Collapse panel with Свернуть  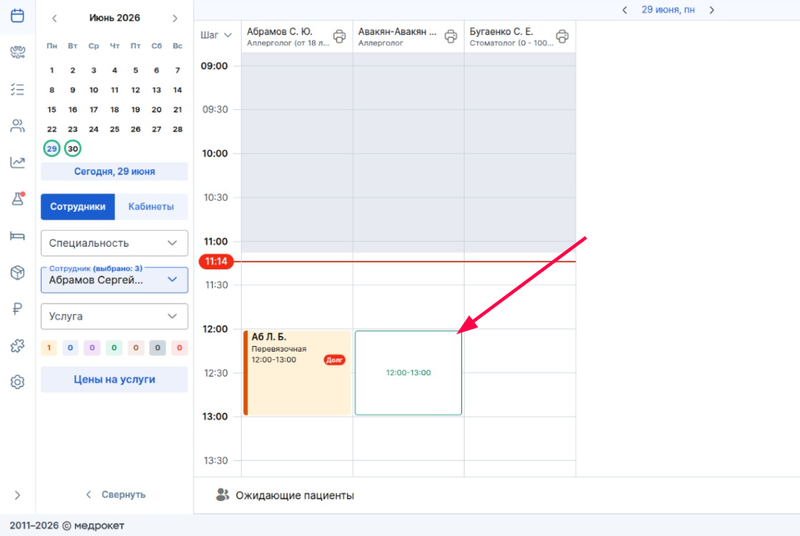[x=116, y=495]
